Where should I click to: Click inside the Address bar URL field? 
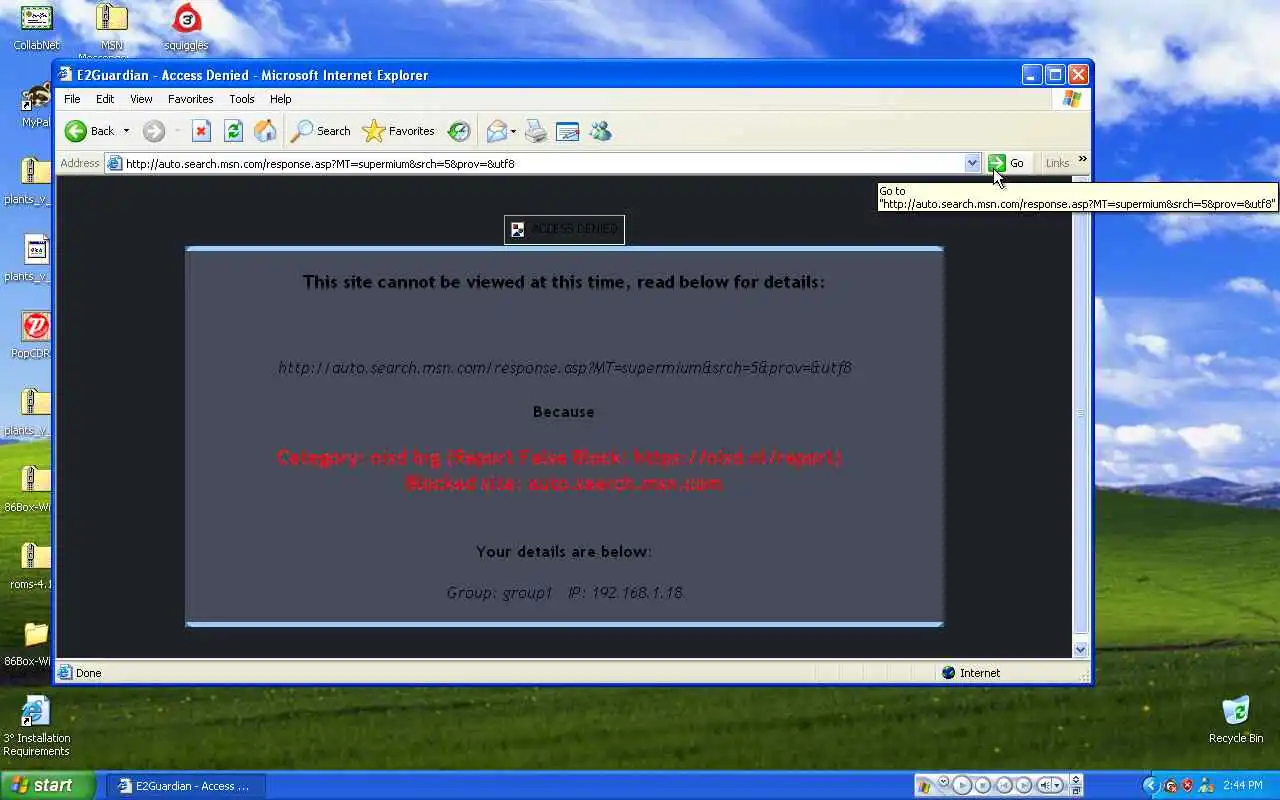[x=543, y=163]
